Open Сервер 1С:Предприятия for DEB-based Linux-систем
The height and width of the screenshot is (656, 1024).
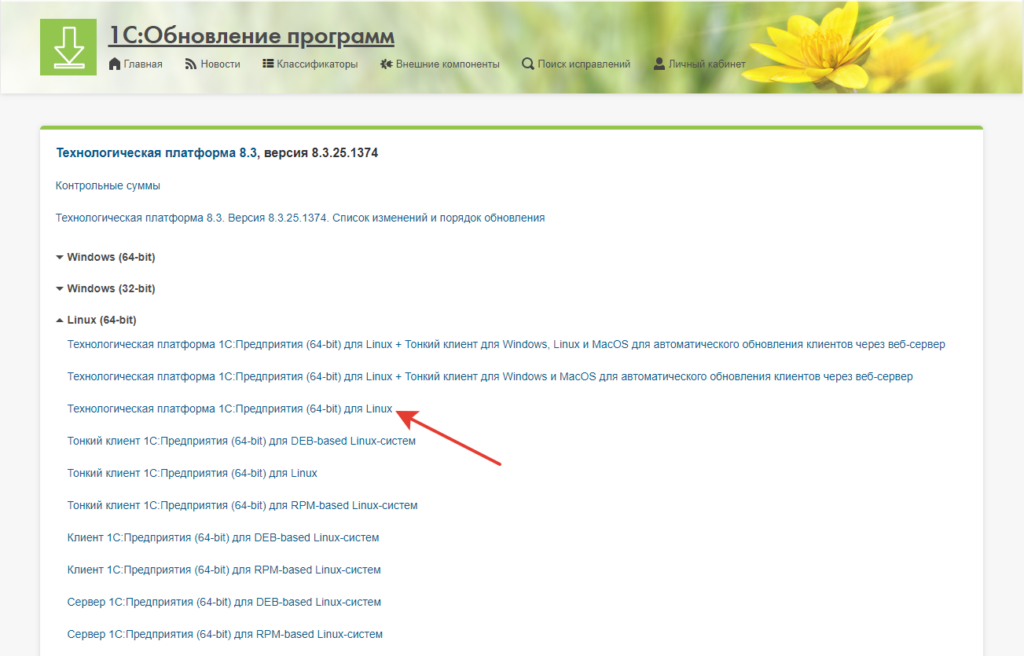pyautogui.click(x=224, y=602)
